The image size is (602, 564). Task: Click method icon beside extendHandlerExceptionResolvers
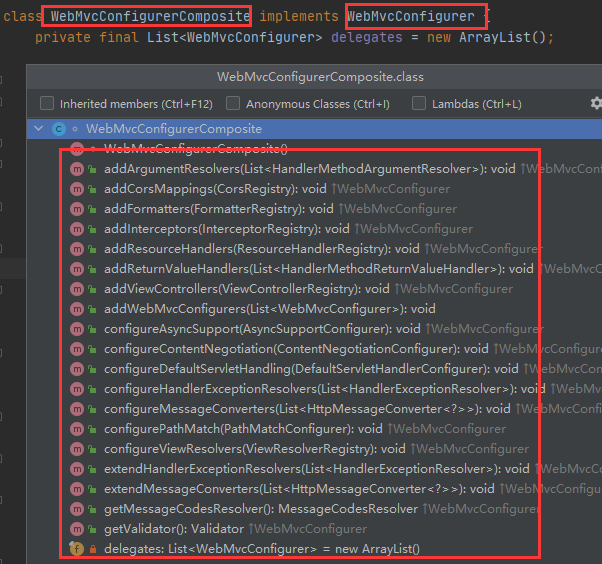pyautogui.click(x=77, y=468)
